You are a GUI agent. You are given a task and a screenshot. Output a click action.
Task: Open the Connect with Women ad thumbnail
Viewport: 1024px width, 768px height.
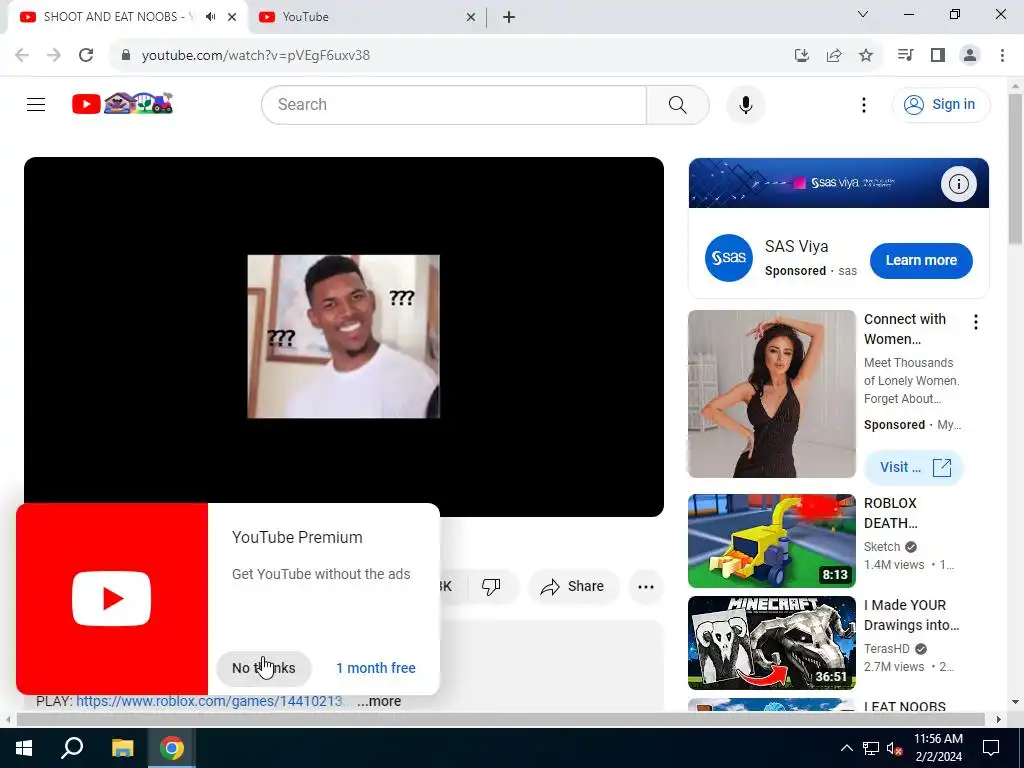[771, 394]
